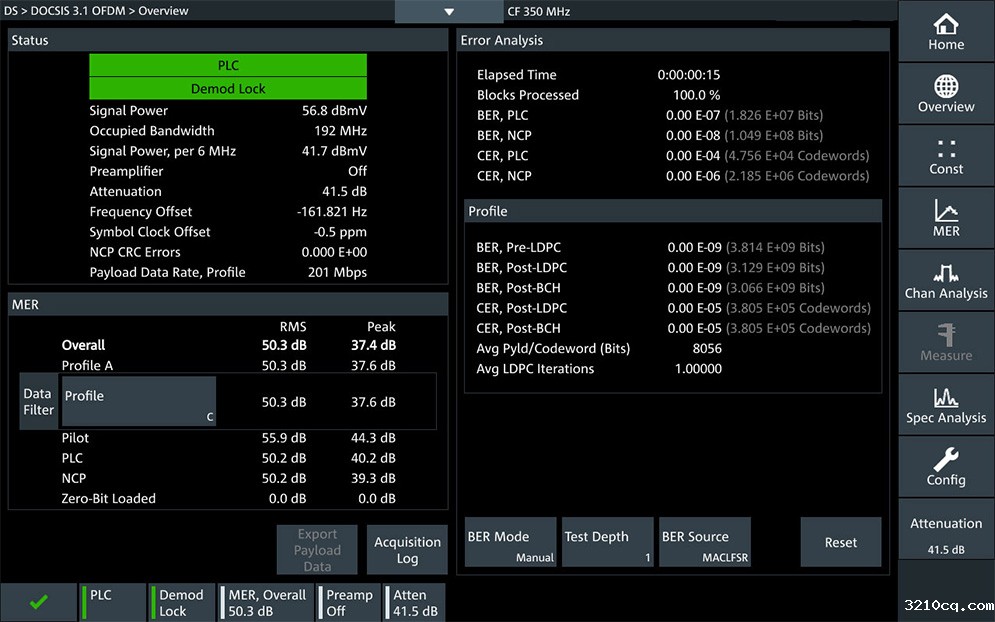The image size is (995, 622).
Task: Open Chan Analysis view
Action: (x=945, y=280)
